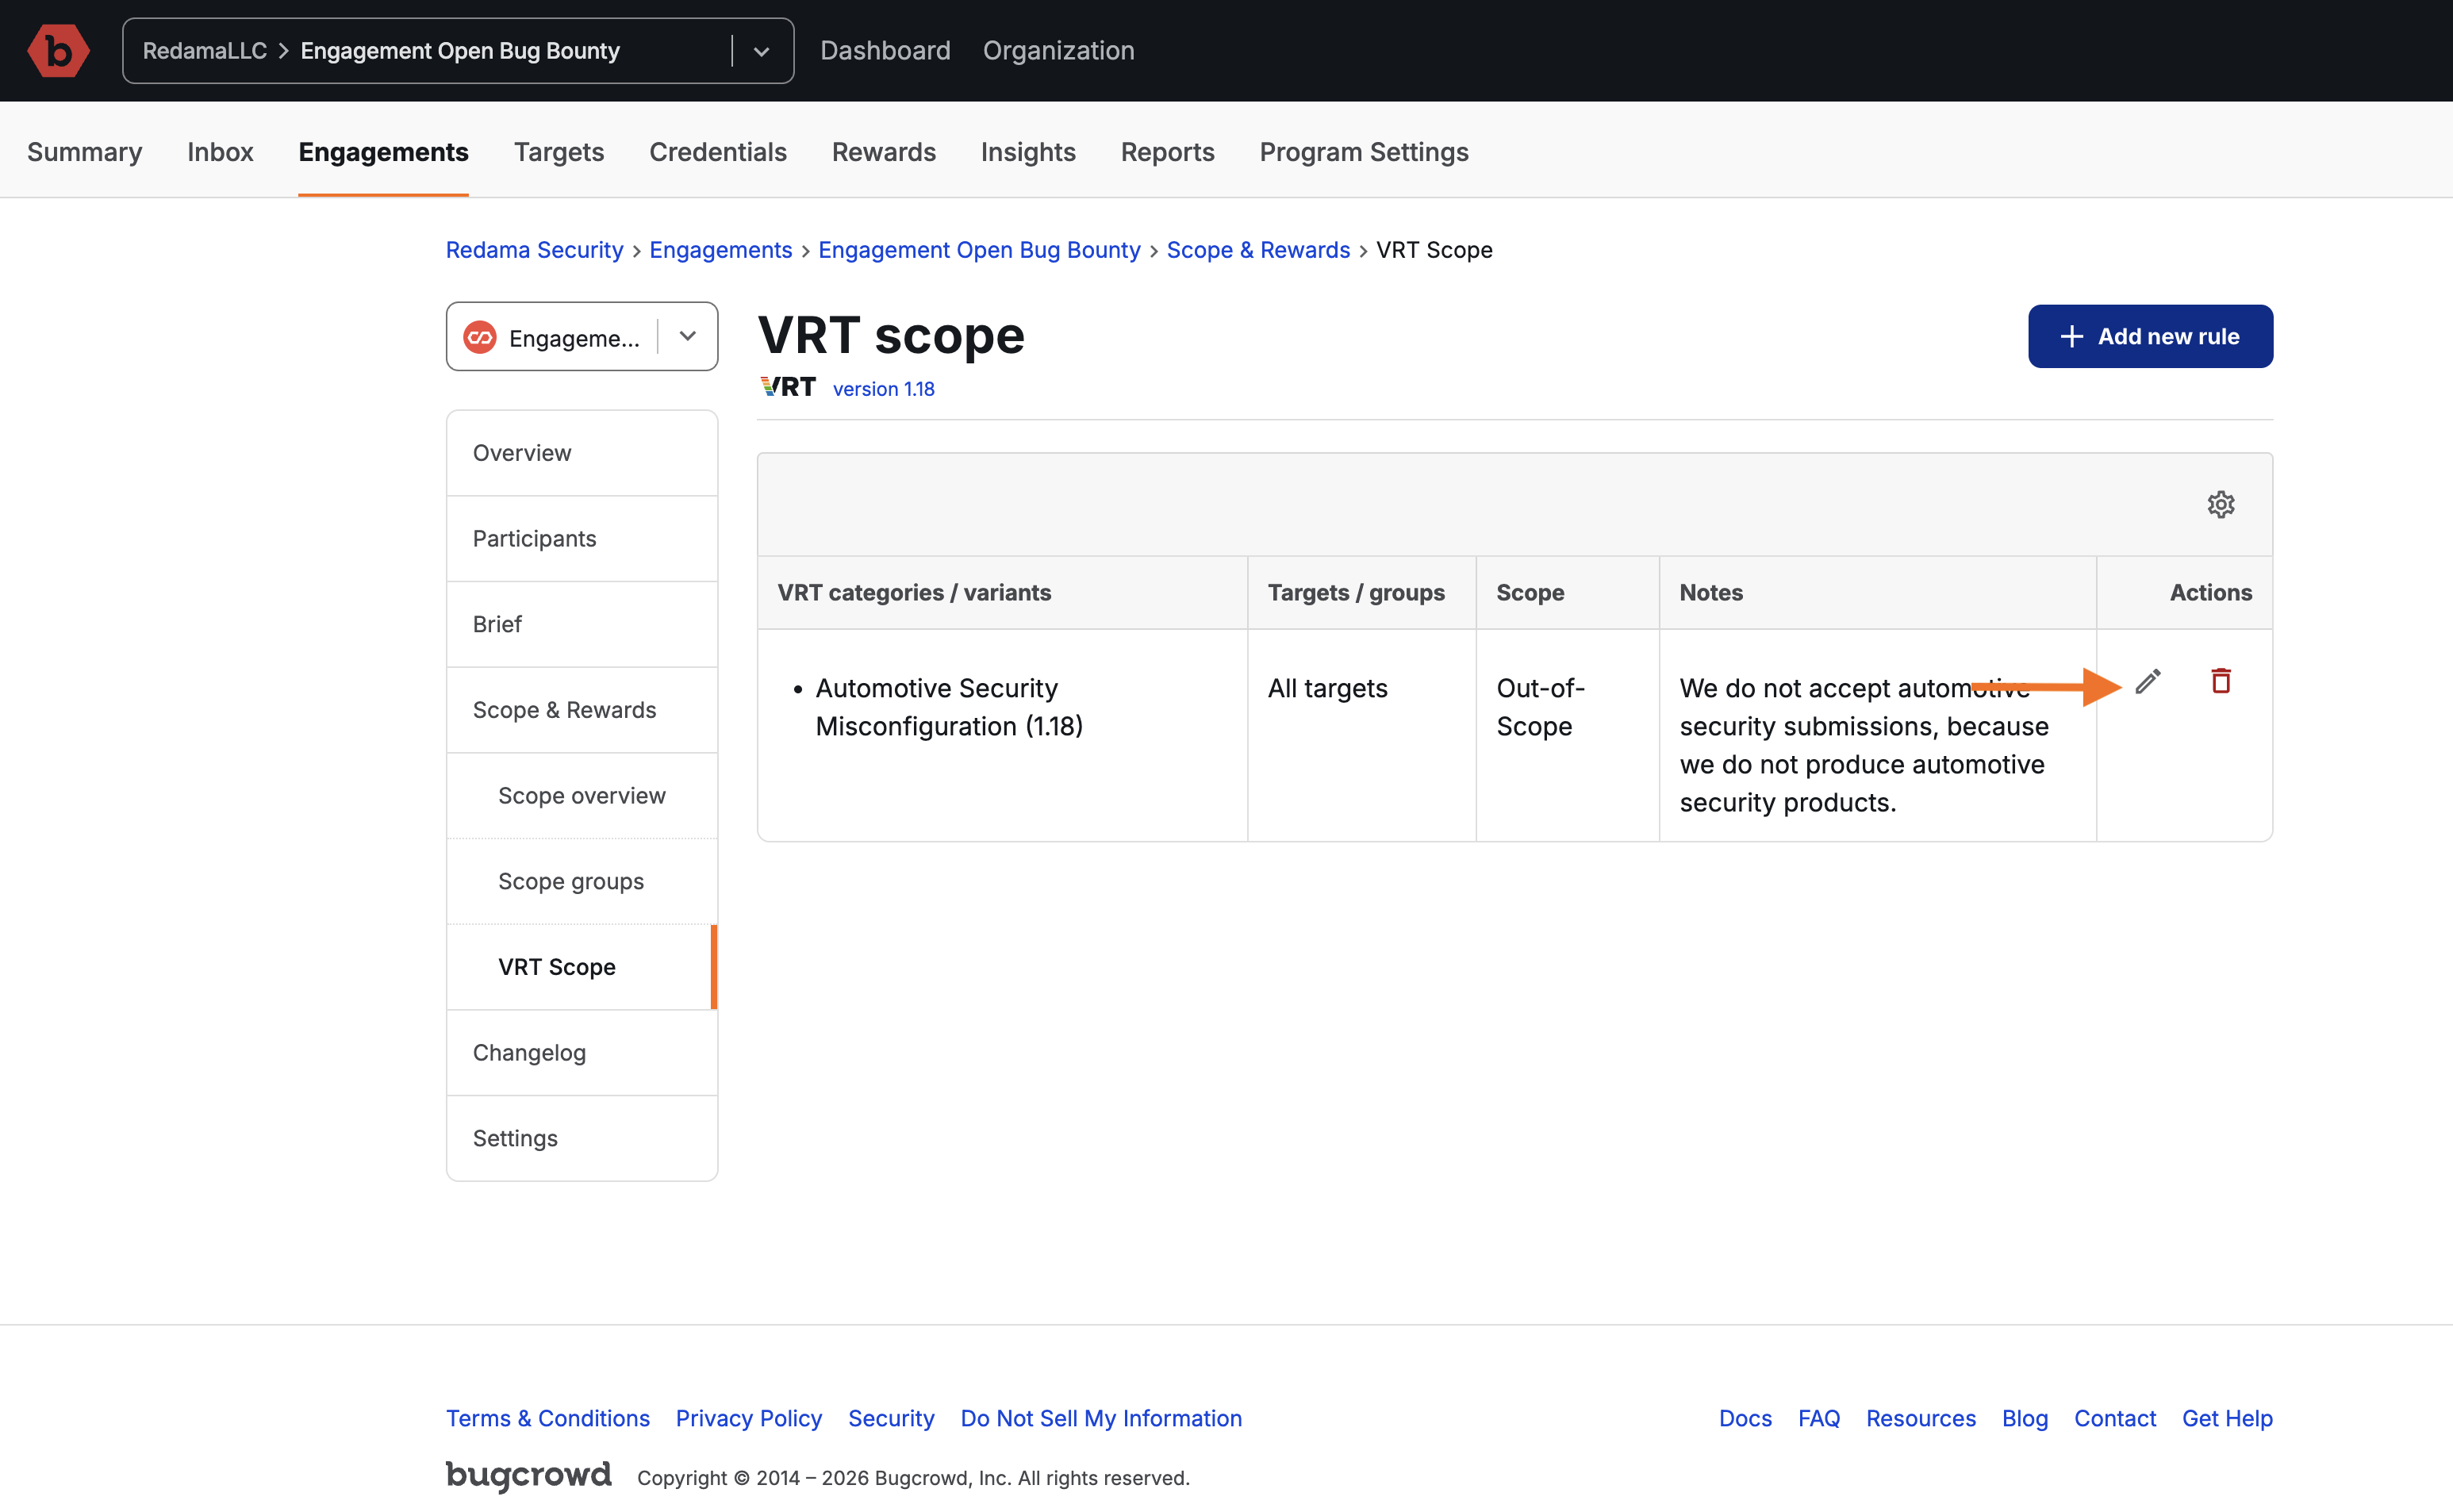Image resolution: width=2453 pixels, height=1512 pixels.
Task: Select the Engagements tab
Action: coord(383,152)
